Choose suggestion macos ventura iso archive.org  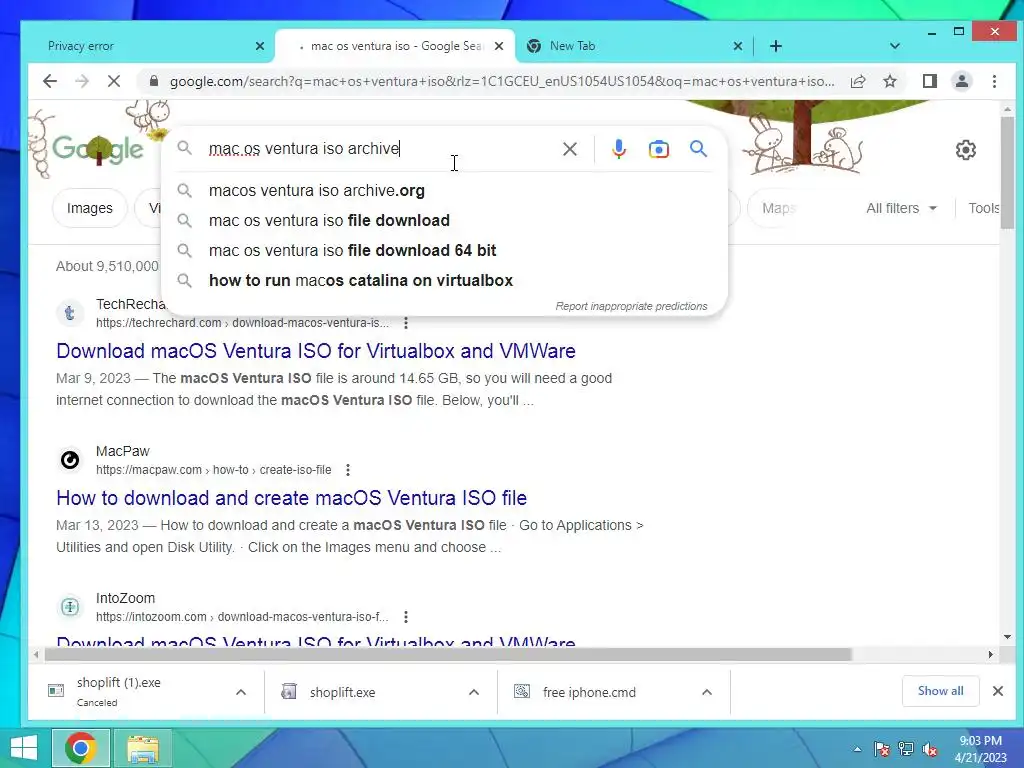[x=444, y=191]
